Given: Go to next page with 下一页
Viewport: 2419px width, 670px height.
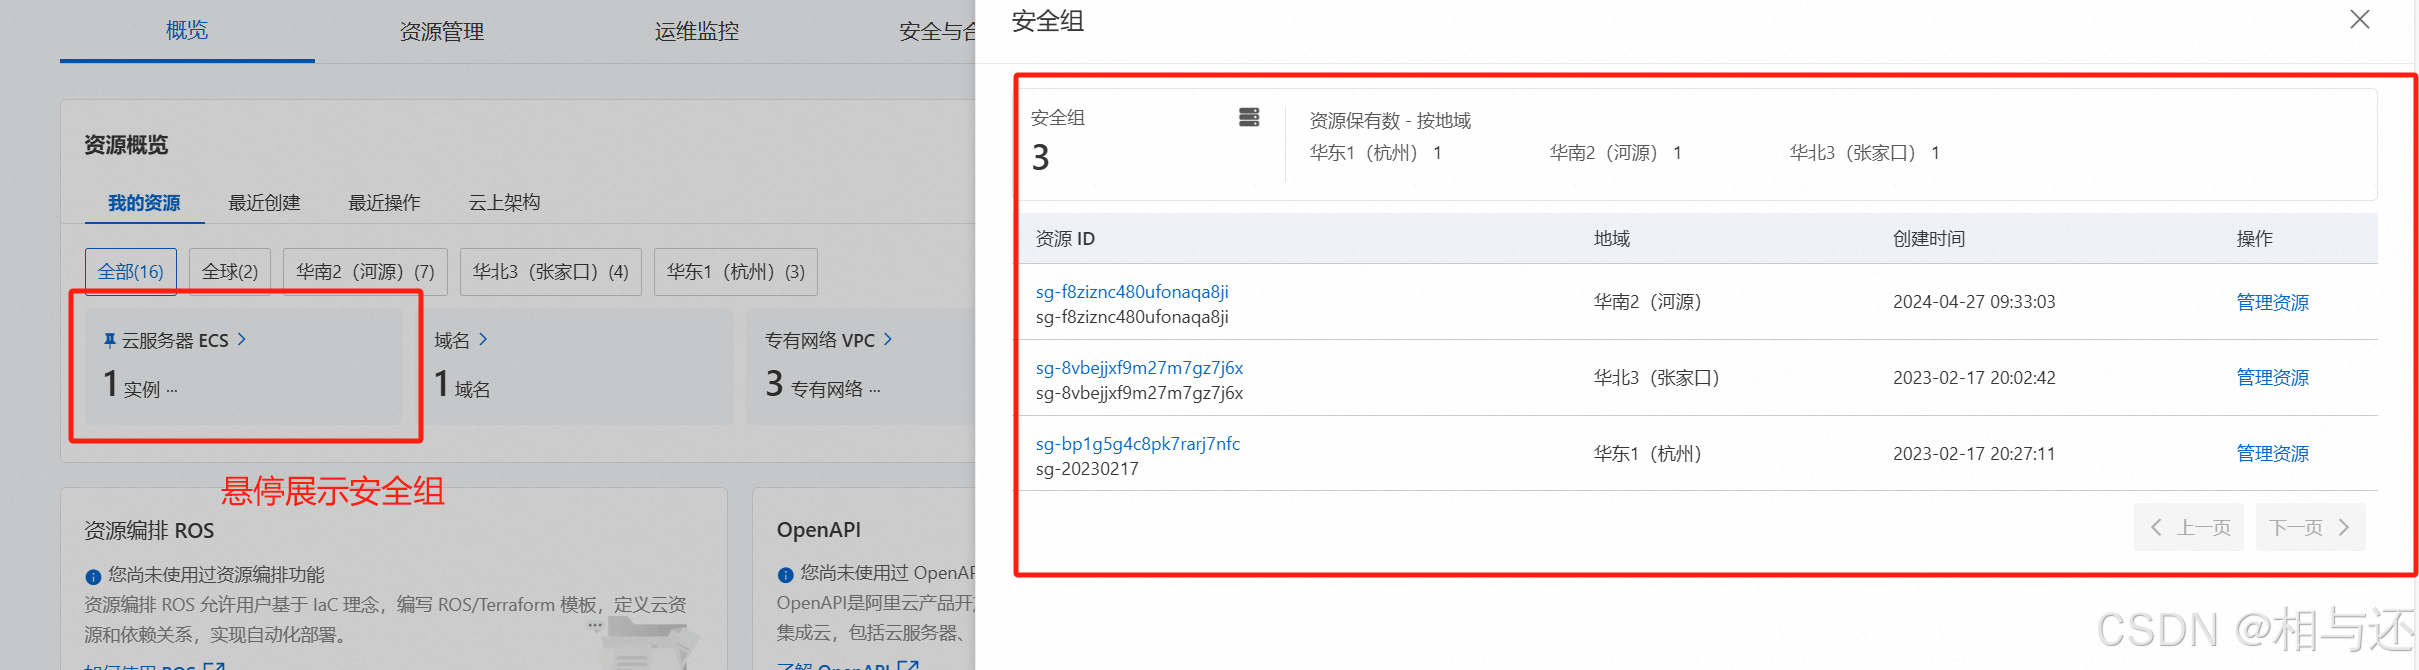Looking at the screenshot, I should [2310, 527].
